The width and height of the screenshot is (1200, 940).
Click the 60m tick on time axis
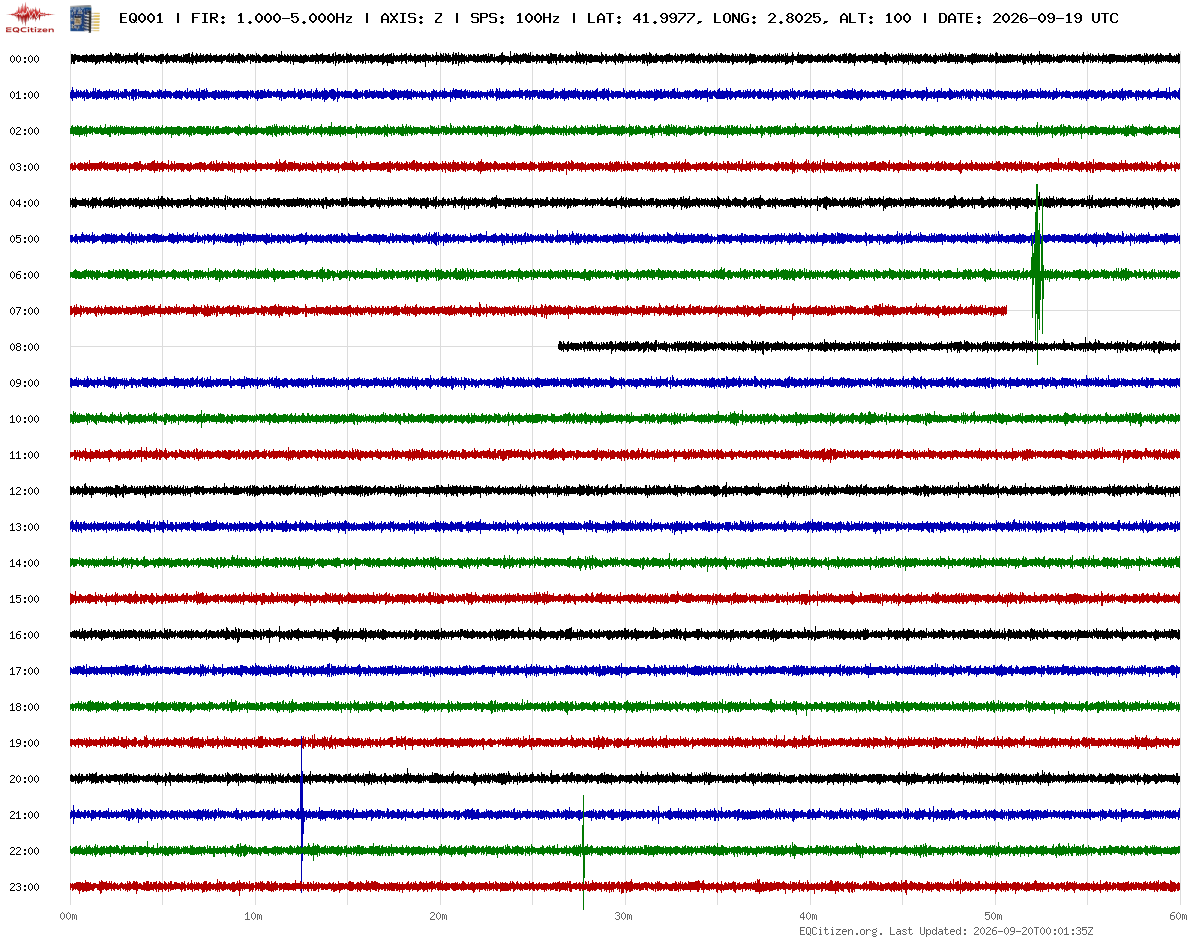(1179, 916)
